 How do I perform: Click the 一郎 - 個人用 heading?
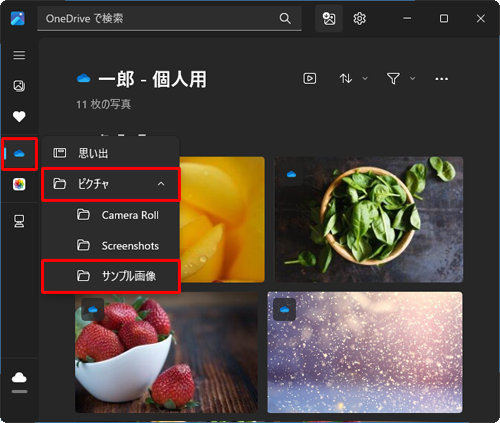tap(152, 79)
